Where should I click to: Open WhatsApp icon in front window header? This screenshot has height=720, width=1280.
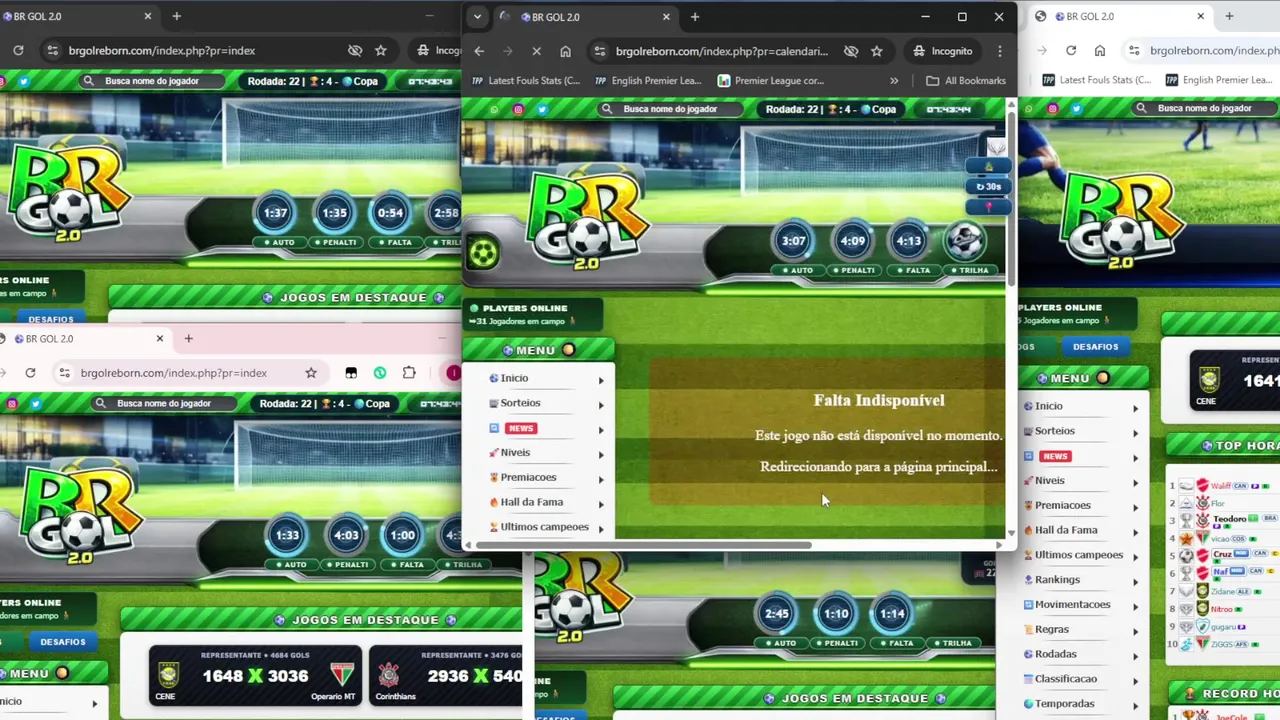(494, 109)
